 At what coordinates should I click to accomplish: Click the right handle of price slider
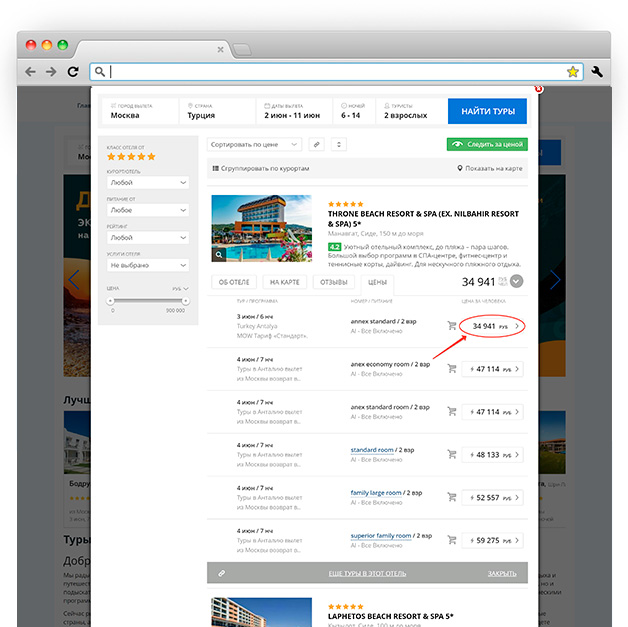[x=185, y=301]
